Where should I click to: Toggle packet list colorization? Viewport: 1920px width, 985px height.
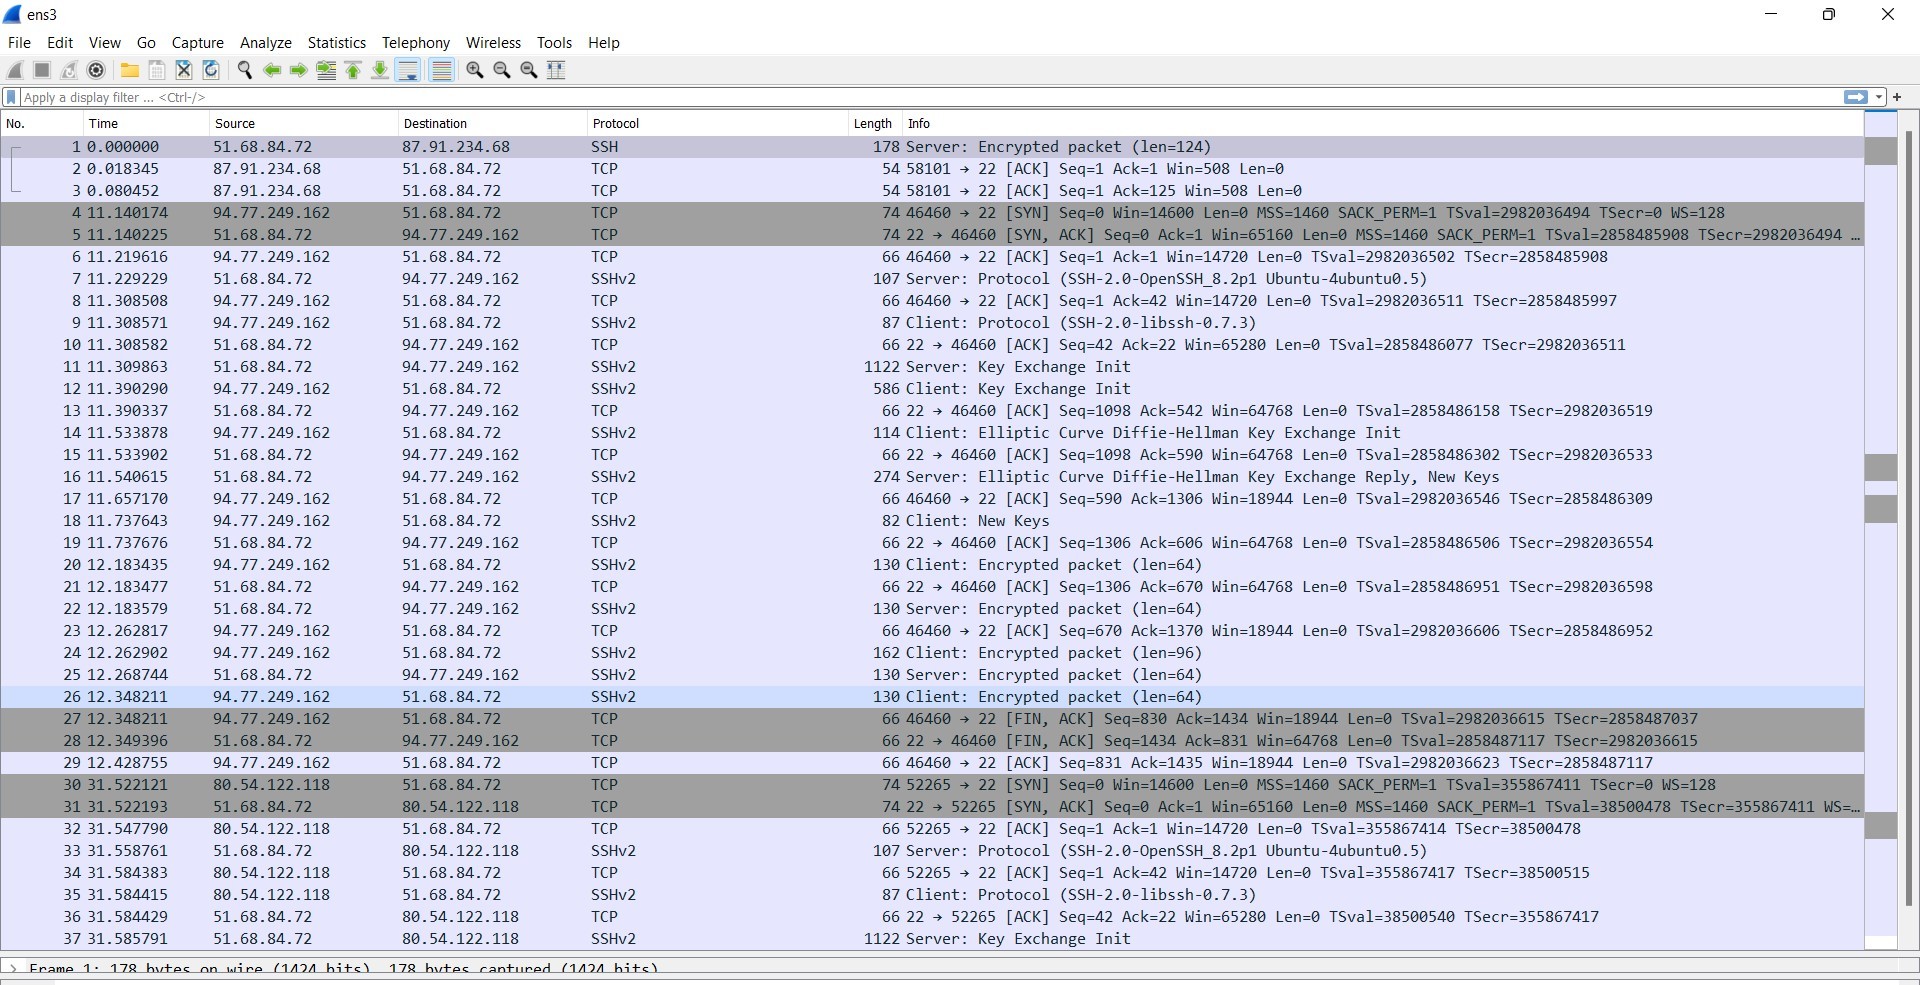click(x=441, y=70)
